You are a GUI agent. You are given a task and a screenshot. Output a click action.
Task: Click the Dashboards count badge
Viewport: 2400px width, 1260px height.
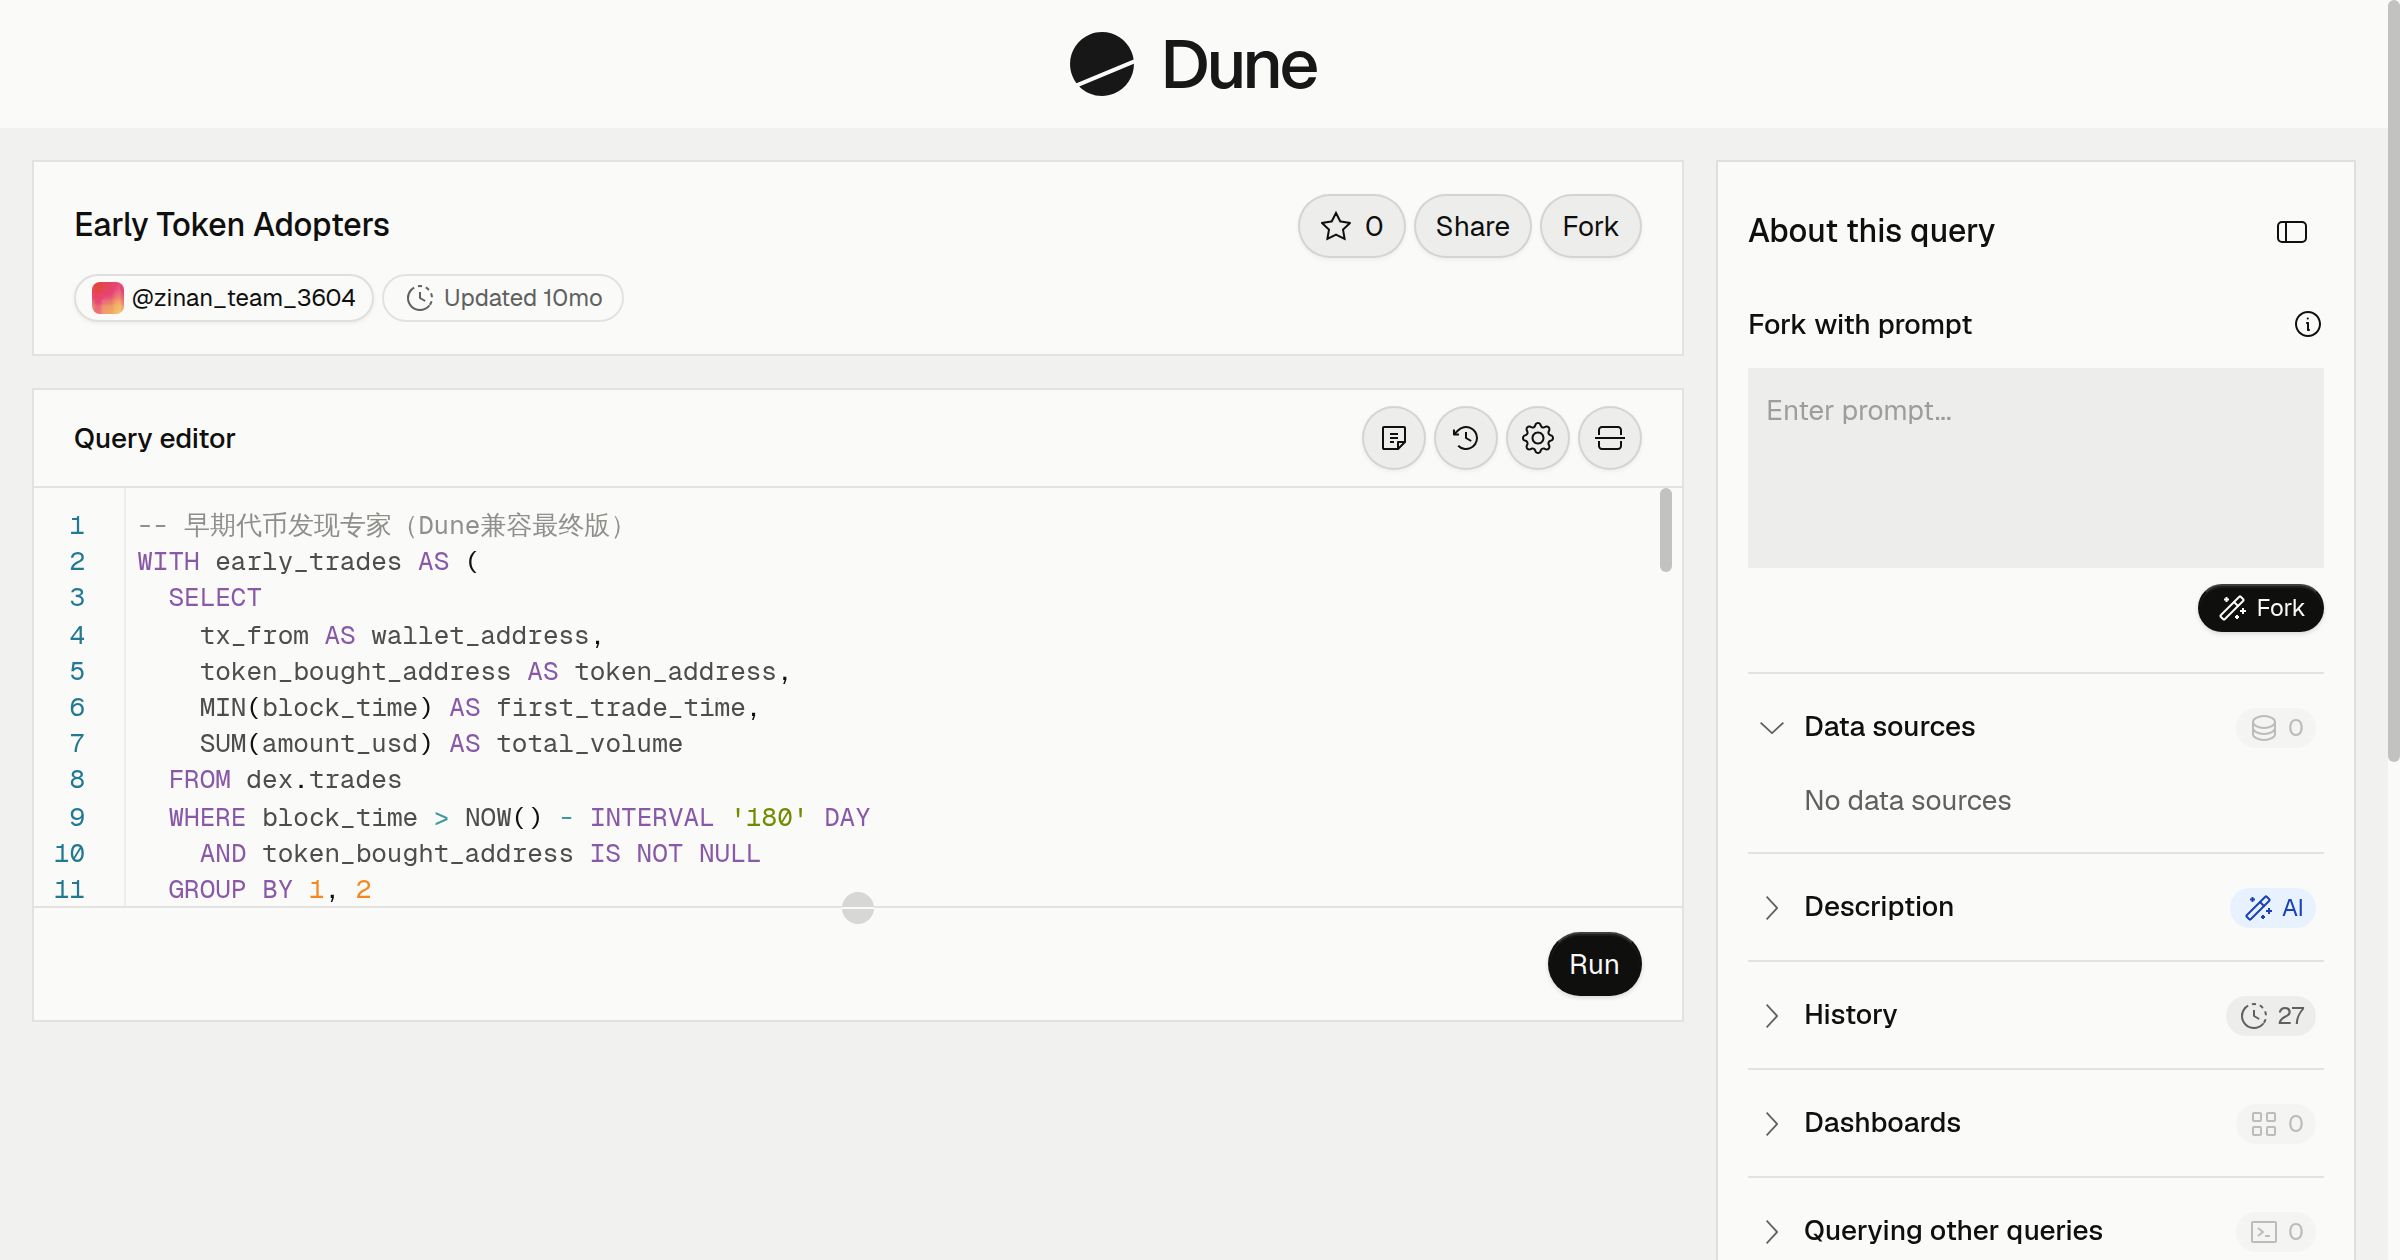(2276, 1124)
